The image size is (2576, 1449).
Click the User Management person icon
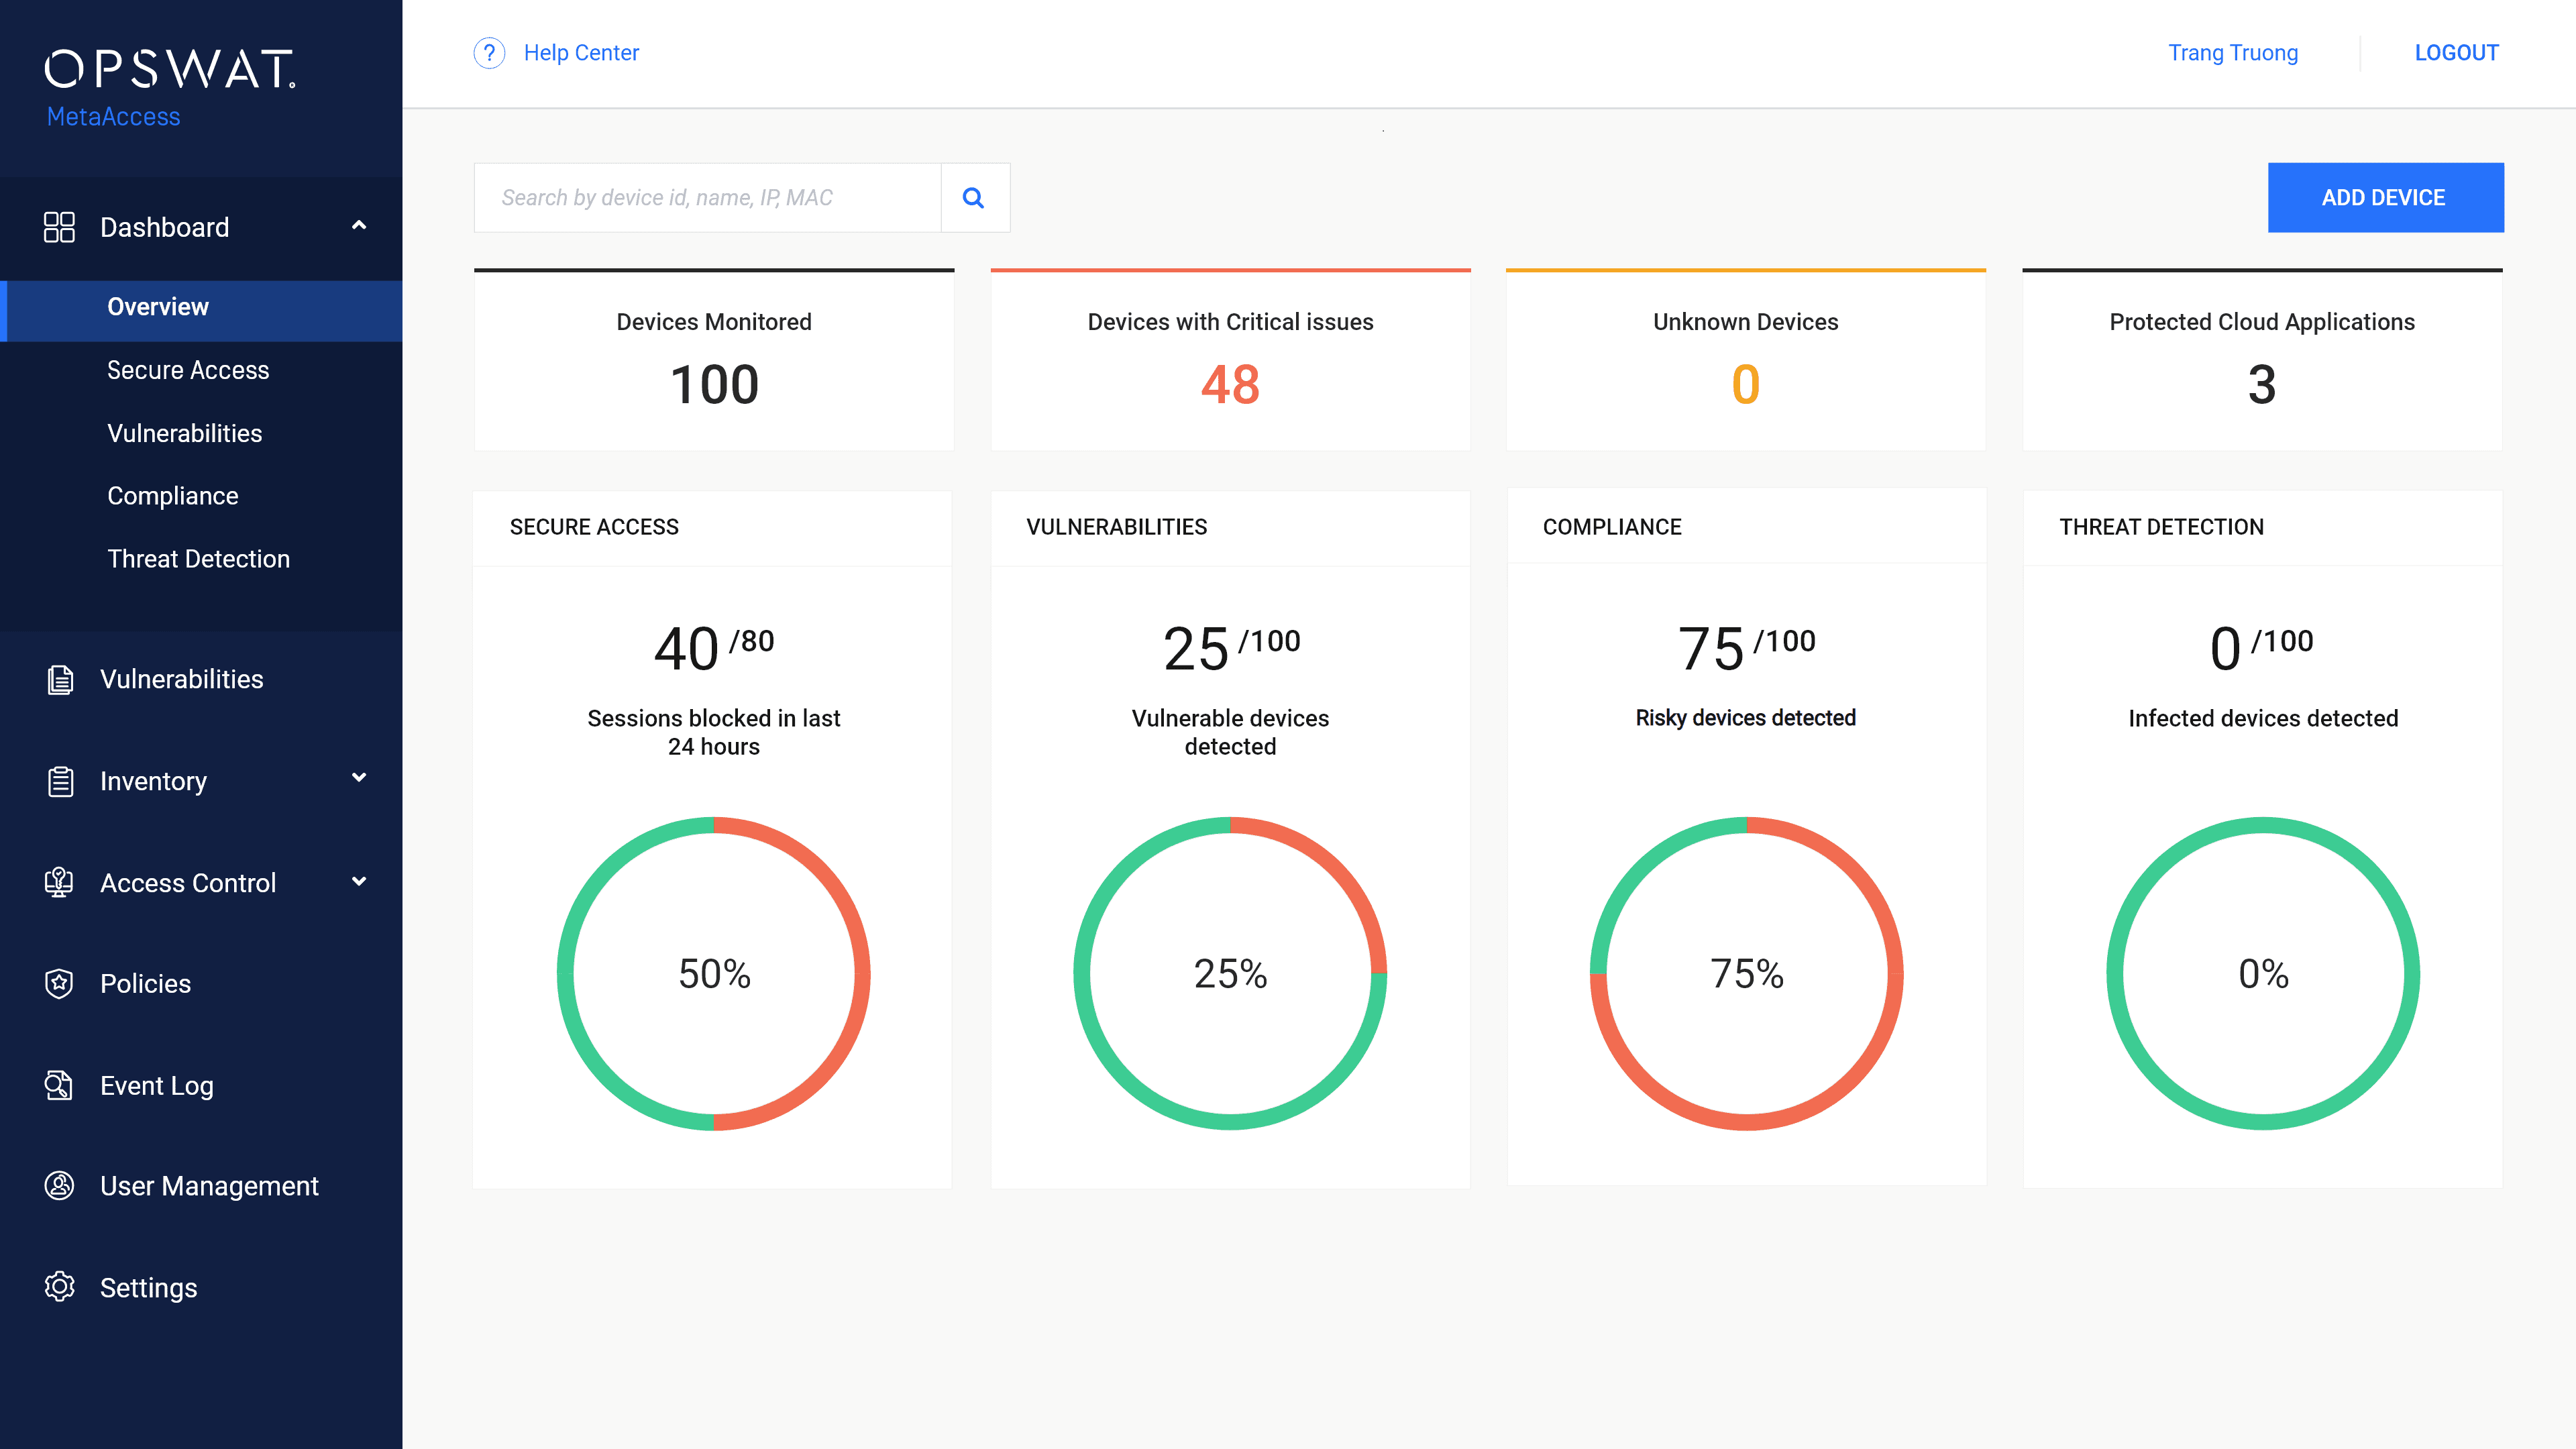point(59,1186)
